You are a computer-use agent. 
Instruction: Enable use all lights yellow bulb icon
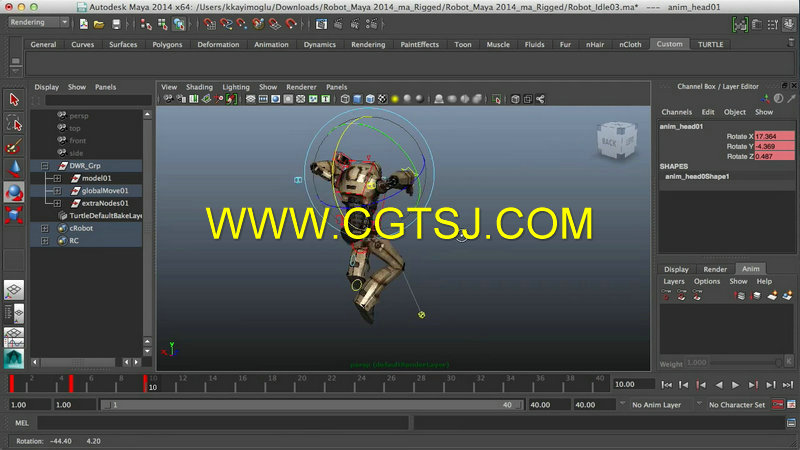point(395,99)
